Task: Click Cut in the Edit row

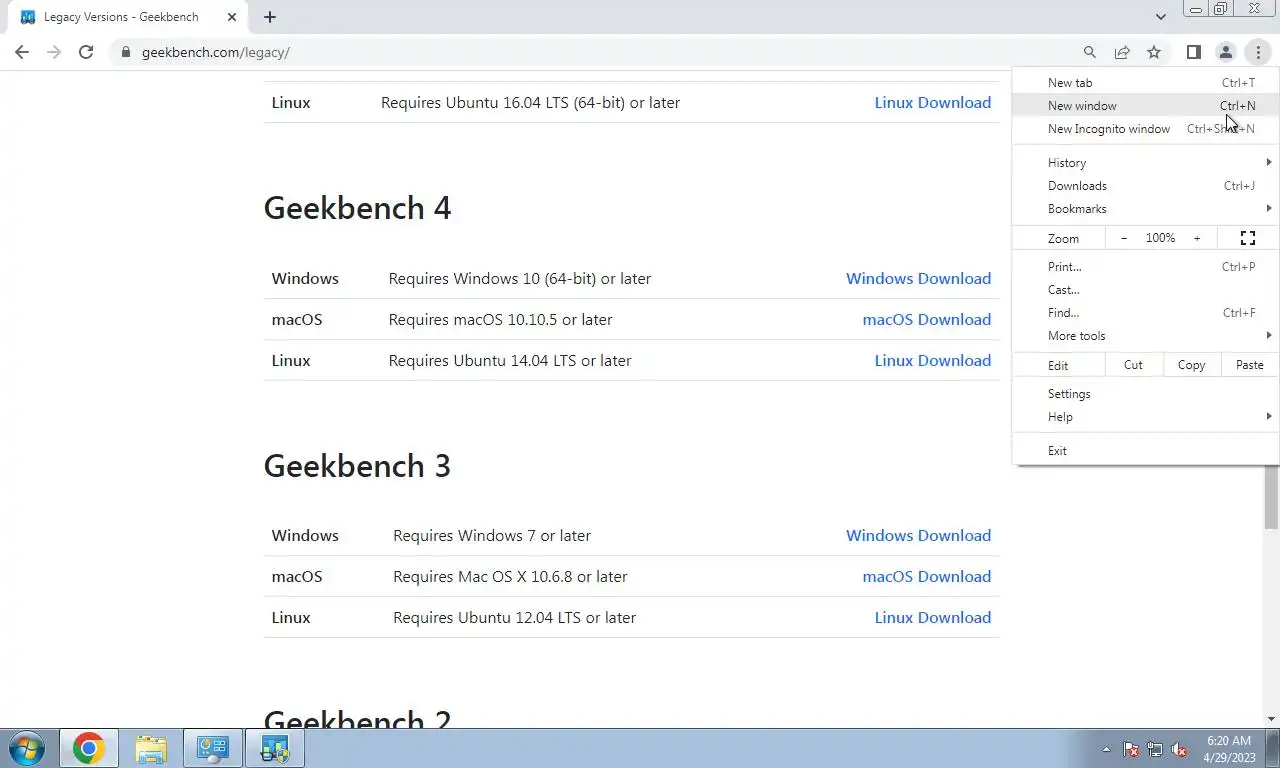Action: pos(1133,365)
